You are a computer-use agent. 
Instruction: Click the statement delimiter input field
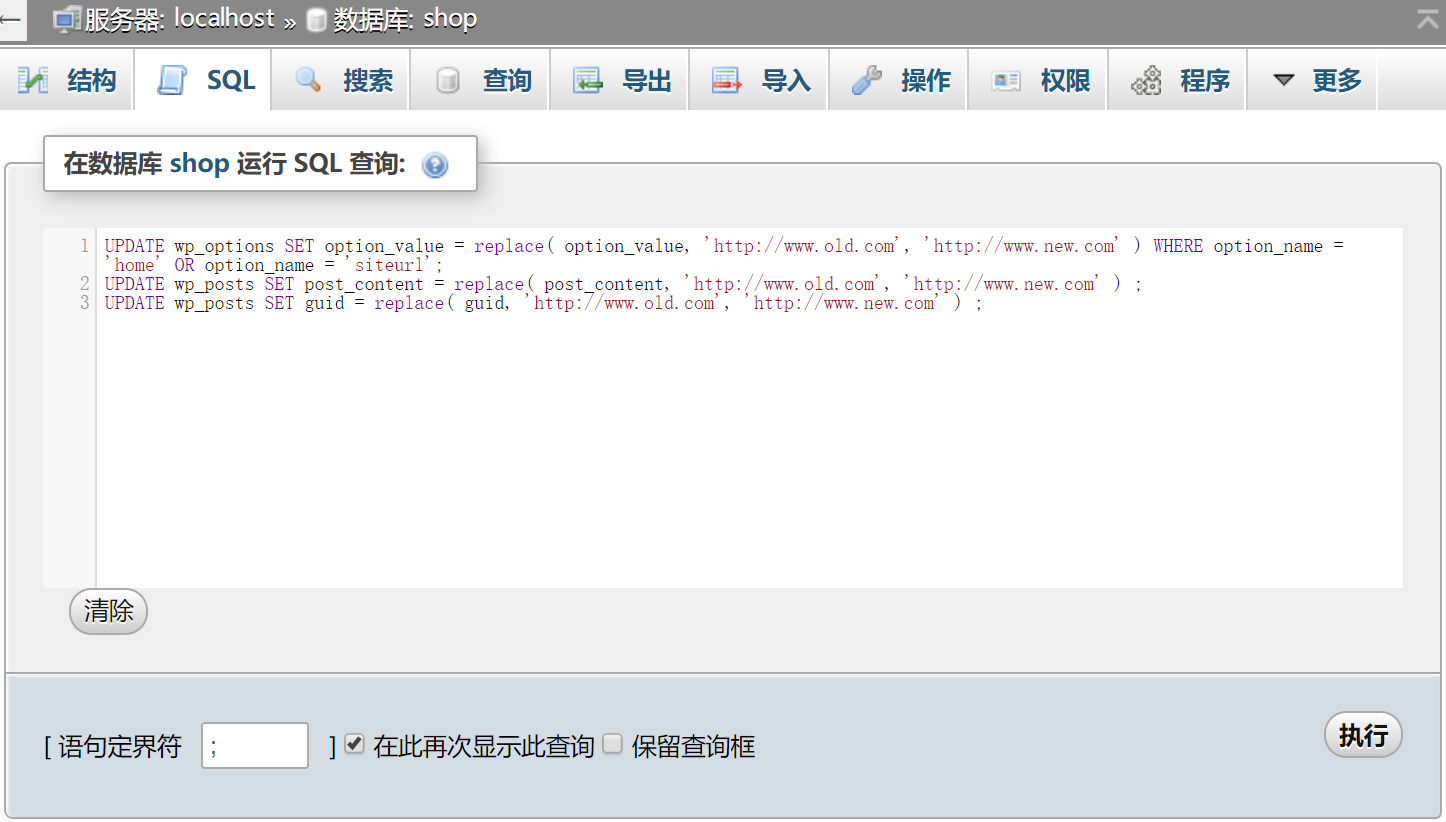coord(254,745)
